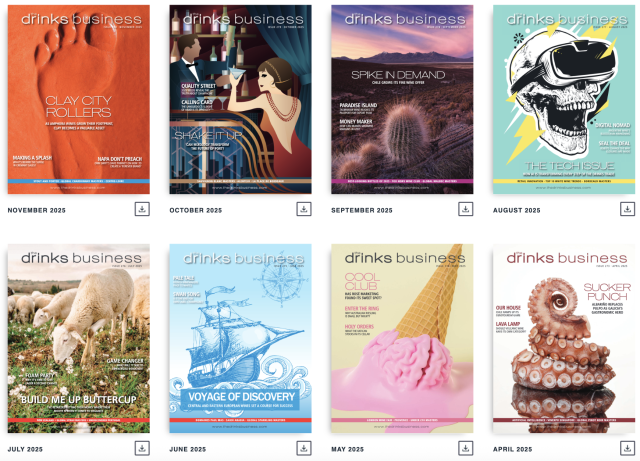Download the July 2025 issue
This screenshot has height=461, width=640.
pyautogui.click(x=142, y=448)
